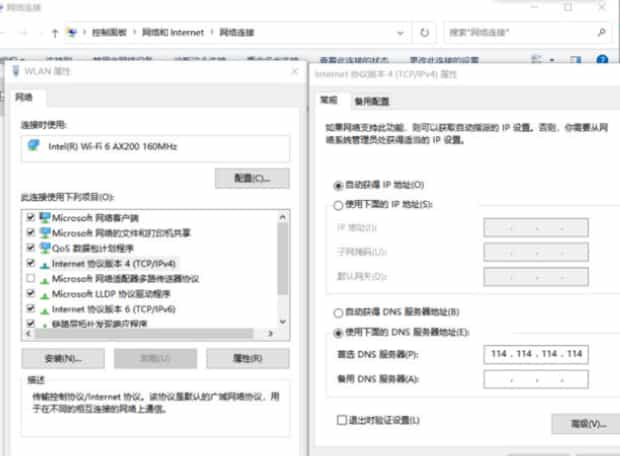Click the control panel icon in breadcrumb
Viewport: 620px width, 456px height.
[x=72, y=32]
